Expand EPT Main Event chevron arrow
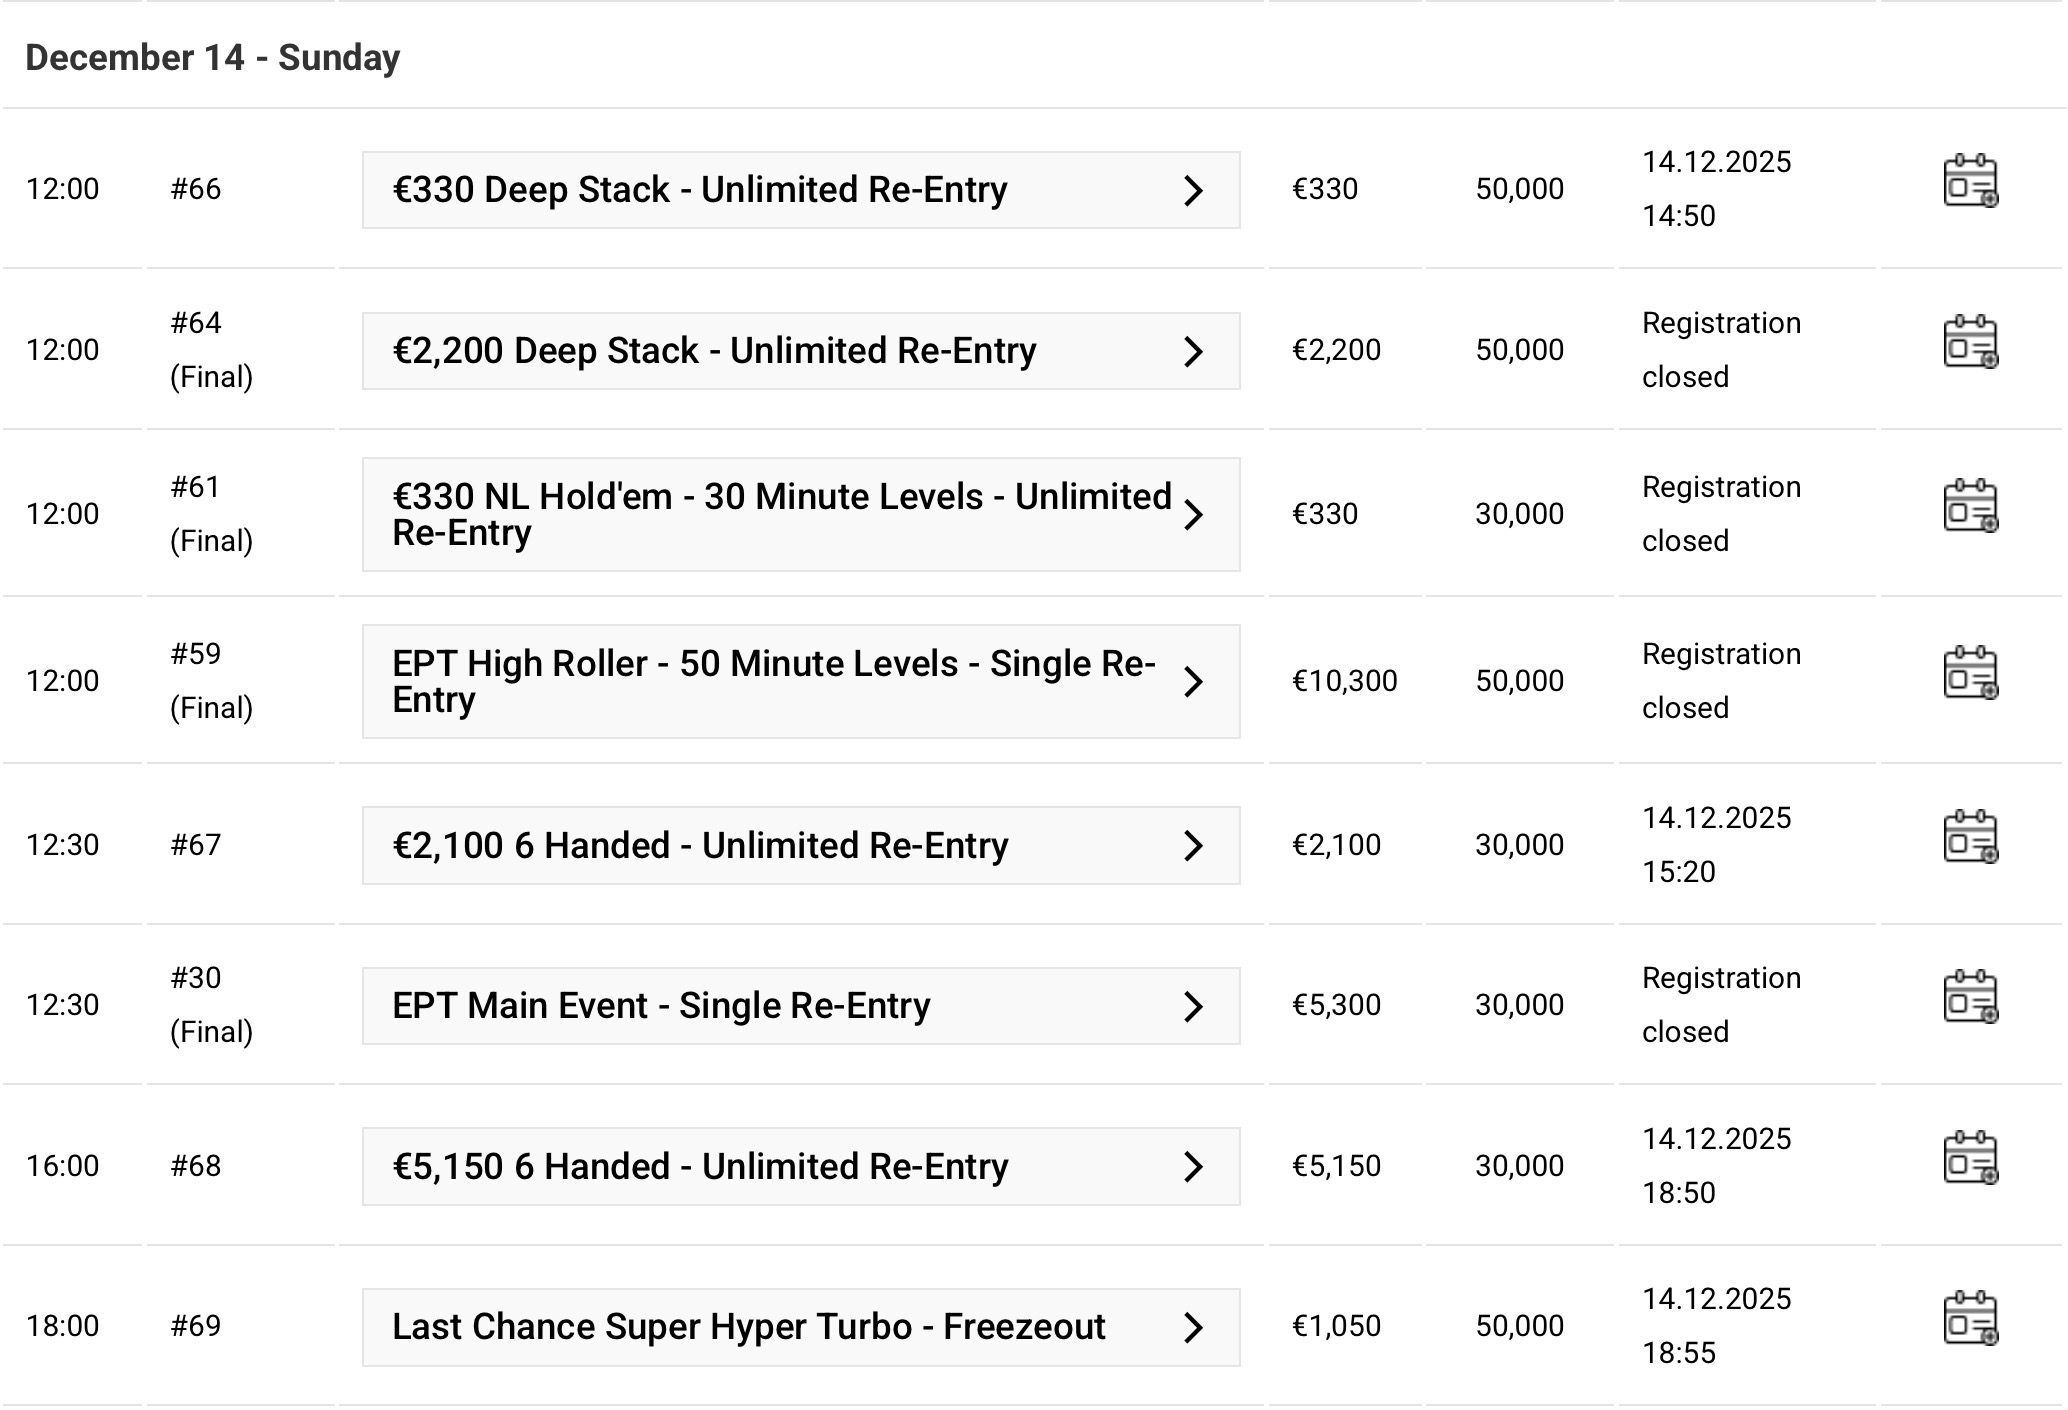This screenshot has height=1410, width=2068. [1192, 1007]
